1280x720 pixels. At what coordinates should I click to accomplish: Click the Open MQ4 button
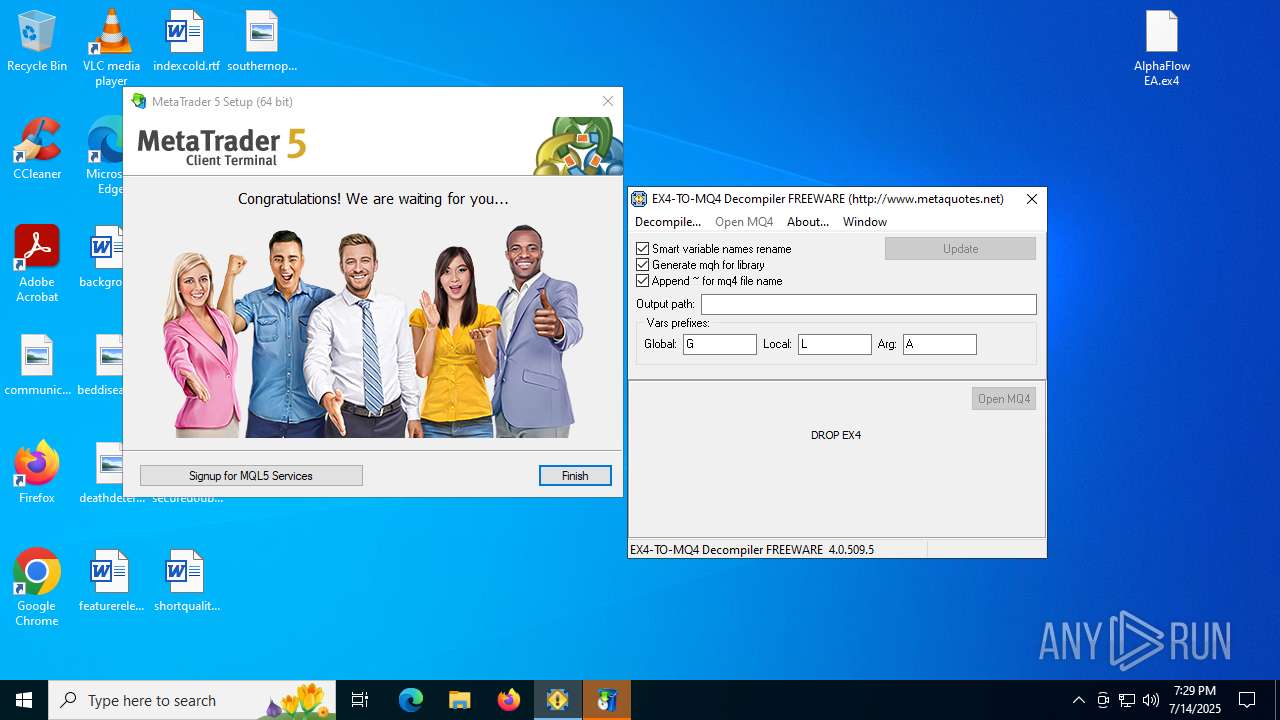click(1004, 399)
